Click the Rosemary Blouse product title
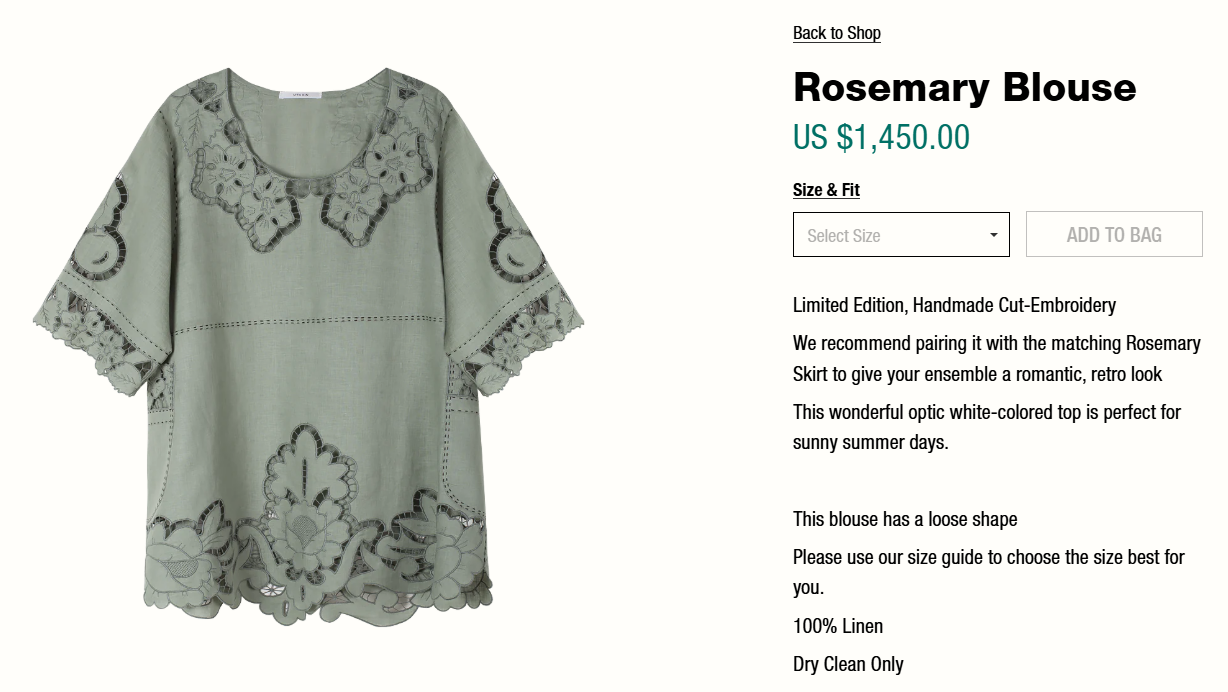 click(964, 88)
